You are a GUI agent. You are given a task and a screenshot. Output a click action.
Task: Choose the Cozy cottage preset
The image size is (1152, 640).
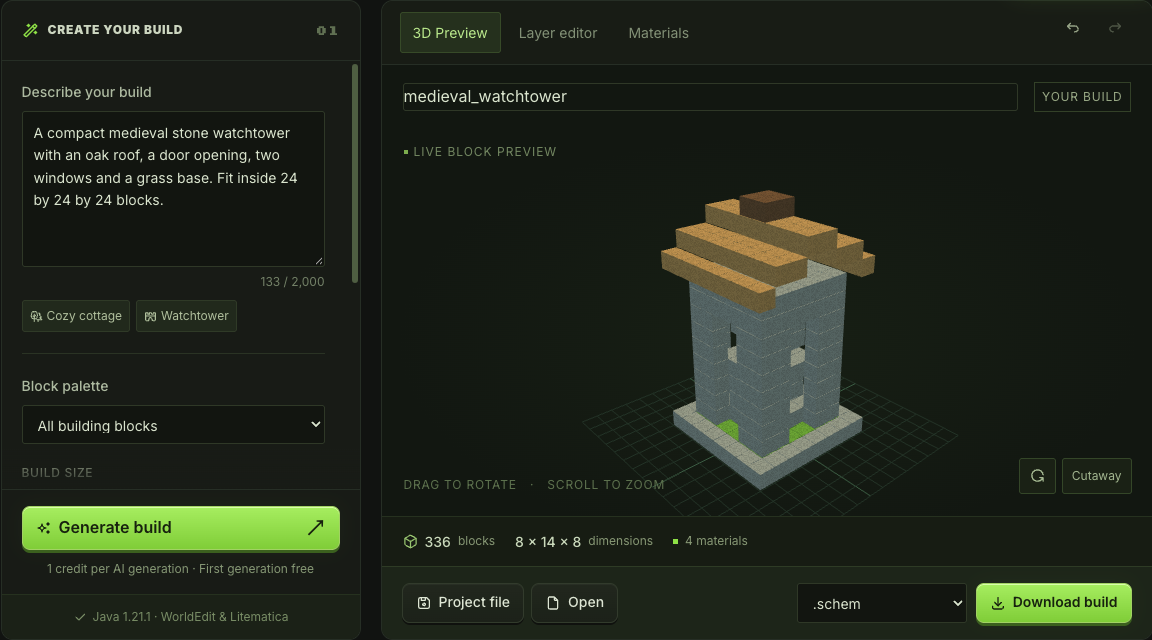(76, 316)
